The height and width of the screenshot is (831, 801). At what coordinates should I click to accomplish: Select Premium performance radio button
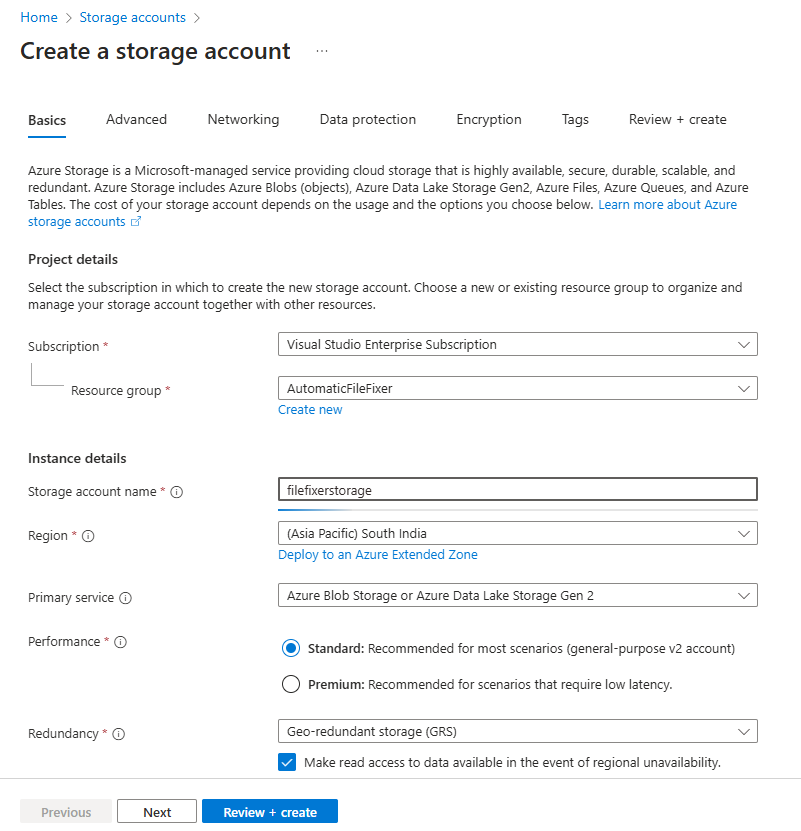[x=291, y=684]
